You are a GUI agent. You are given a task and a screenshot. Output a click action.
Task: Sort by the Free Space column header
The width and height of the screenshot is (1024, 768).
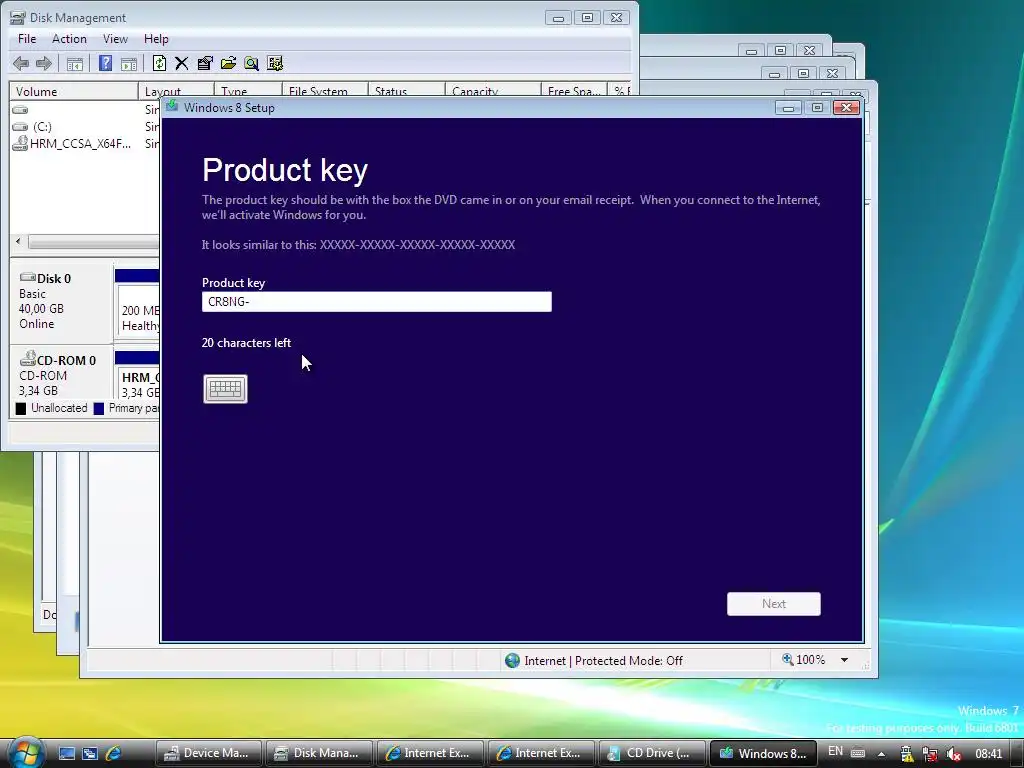574,91
